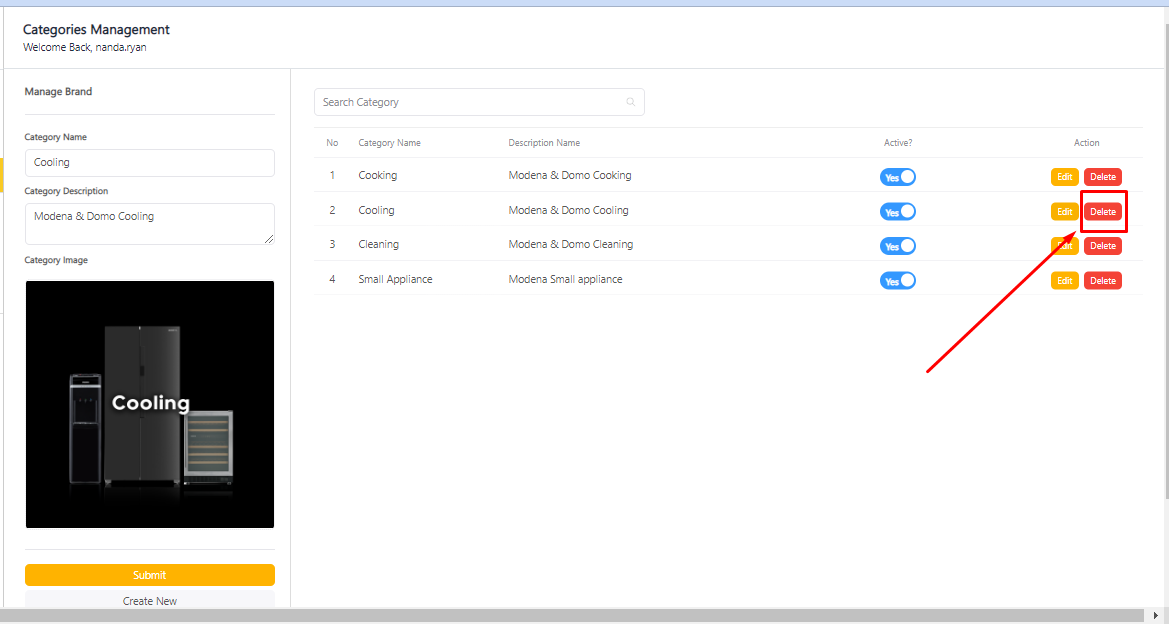1169x624 pixels.
Task: Edit the Cooking category
Action: tap(1064, 177)
